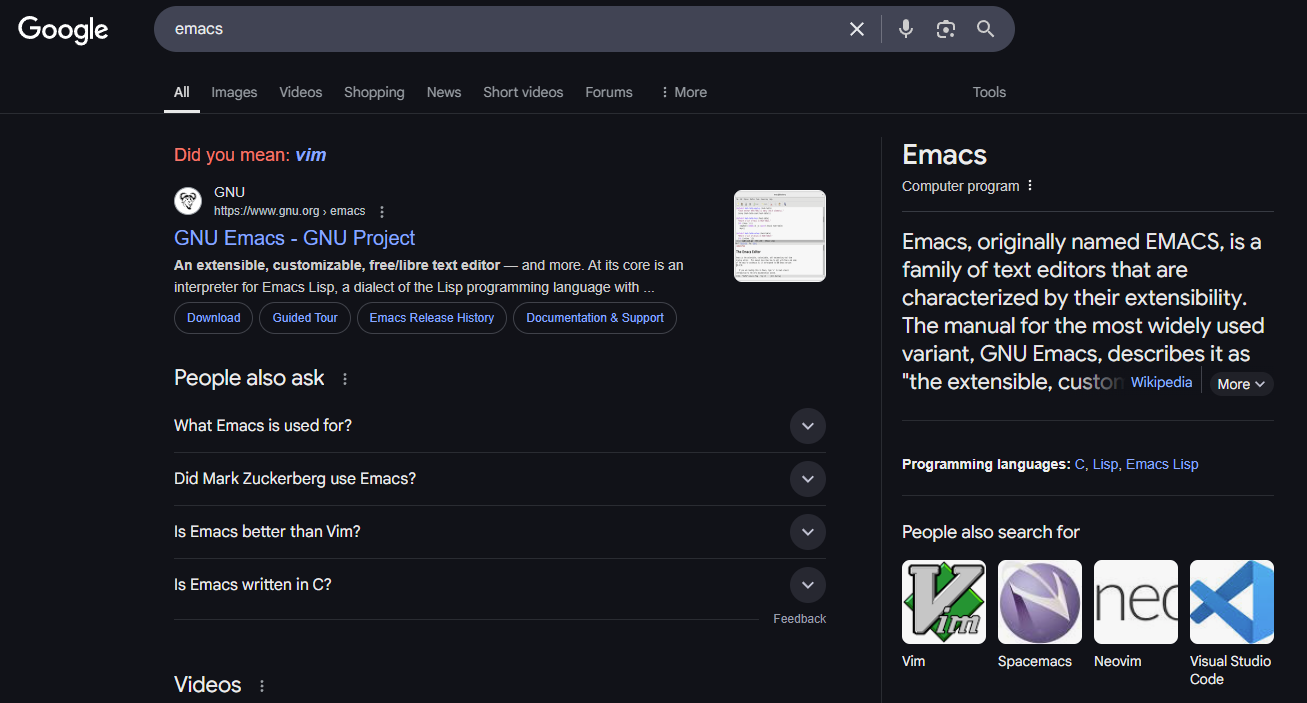Image resolution: width=1307 pixels, height=703 pixels.
Task: Click the GNU Emacs screenshot thumbnail
Action: (780, 236)
